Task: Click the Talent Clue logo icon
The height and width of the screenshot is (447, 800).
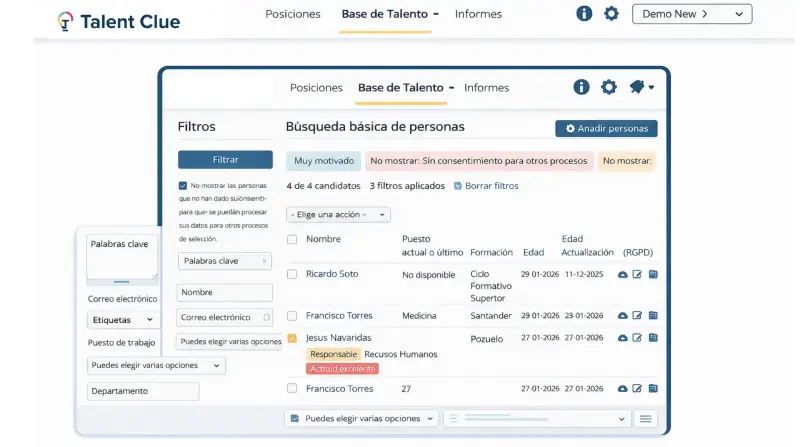Action: [x=65, y=21]
